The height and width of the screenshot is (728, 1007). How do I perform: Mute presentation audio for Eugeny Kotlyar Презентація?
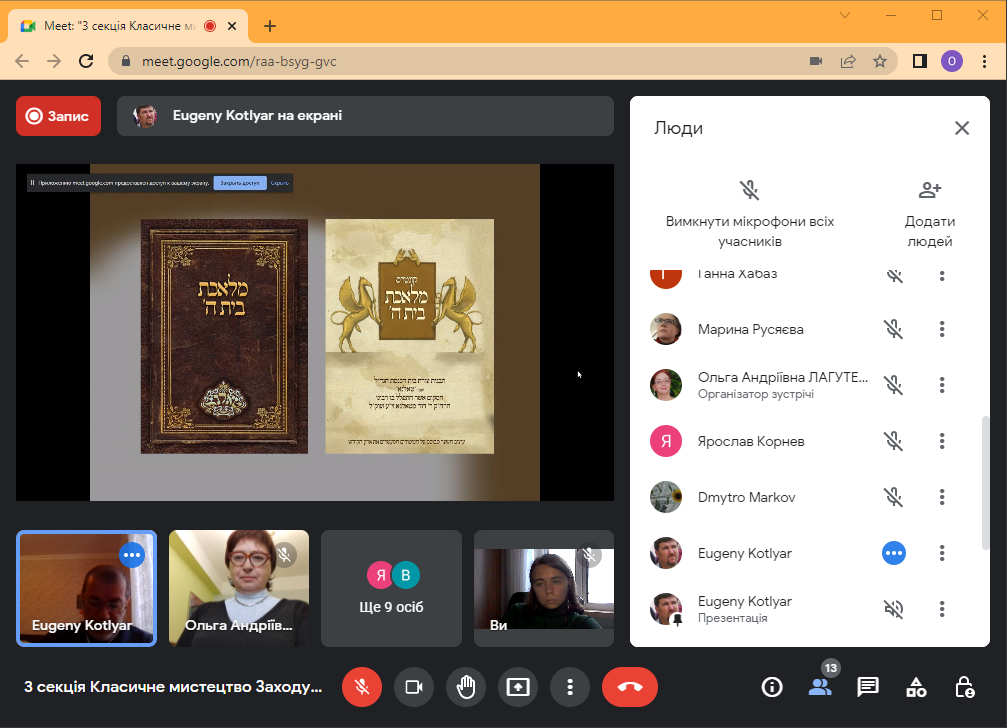pyautogui.click(x=893, y=609)
